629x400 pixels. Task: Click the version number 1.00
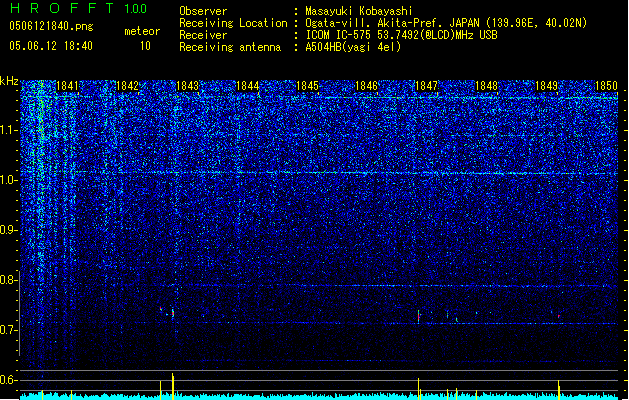point(136,9)
